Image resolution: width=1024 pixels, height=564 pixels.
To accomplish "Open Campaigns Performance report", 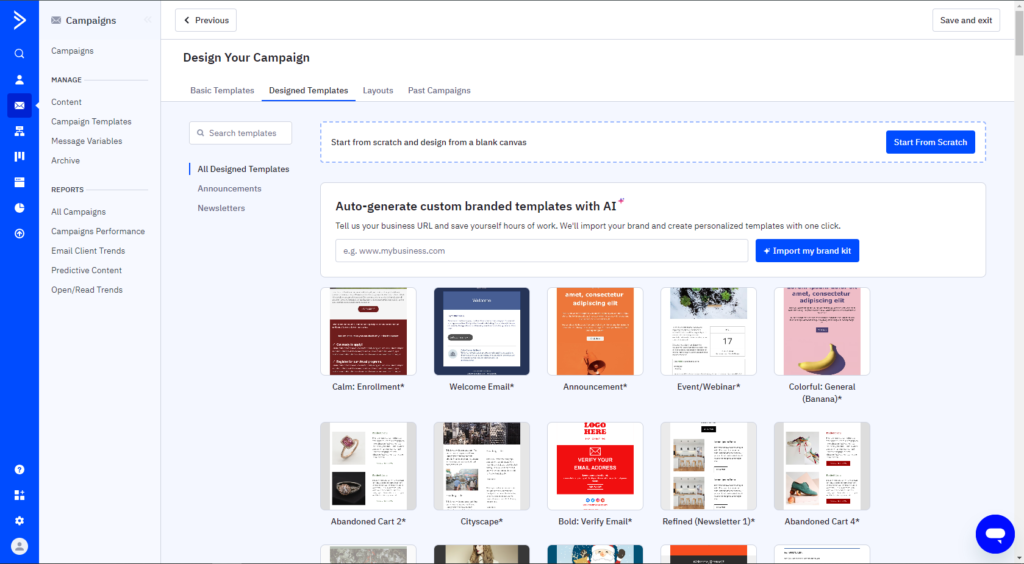I will point(98,231).
